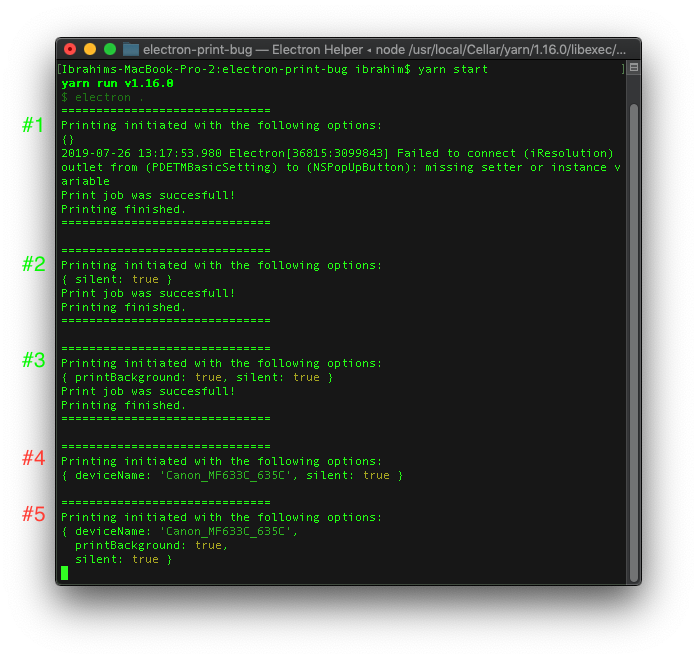This screenshot has width=697, height=659.
Task: Close the terminal window with red button
Action: [x=70, y=49]
